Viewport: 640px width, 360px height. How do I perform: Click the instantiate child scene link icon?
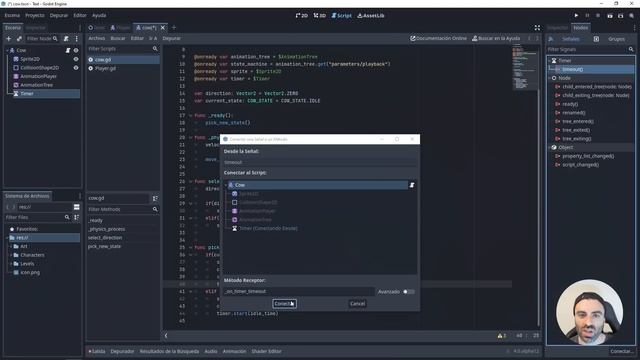tap(19, 39)
